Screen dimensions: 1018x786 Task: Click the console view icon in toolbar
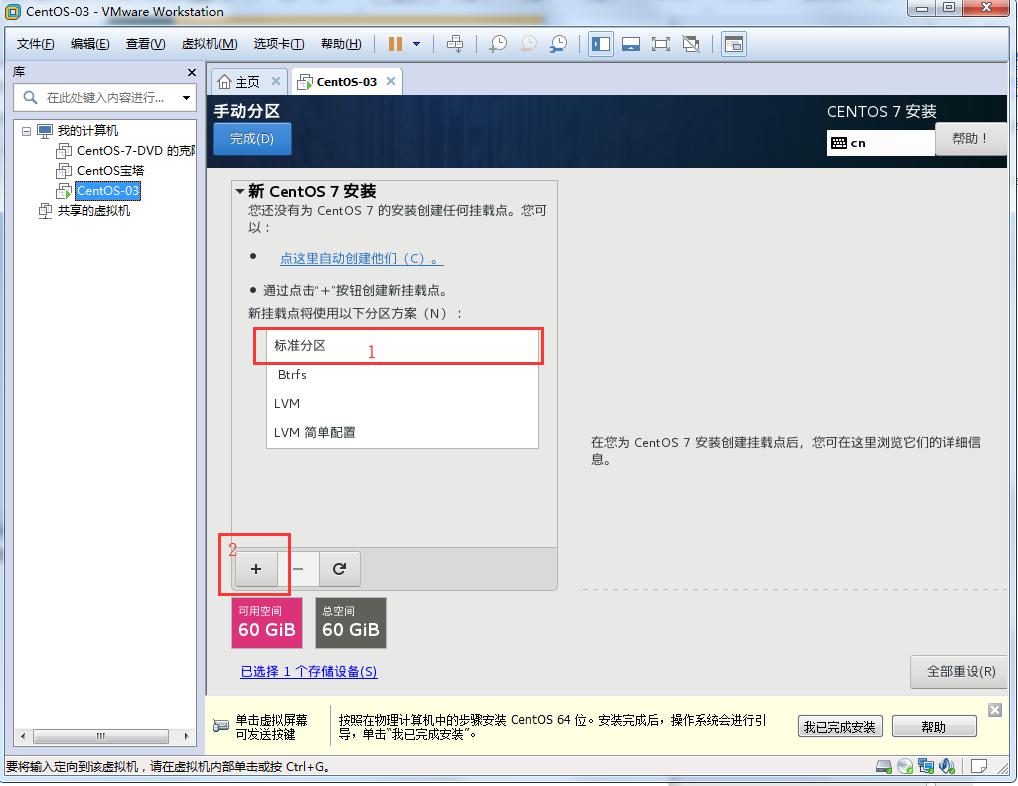pyautogui.click(x=734, y=44)
